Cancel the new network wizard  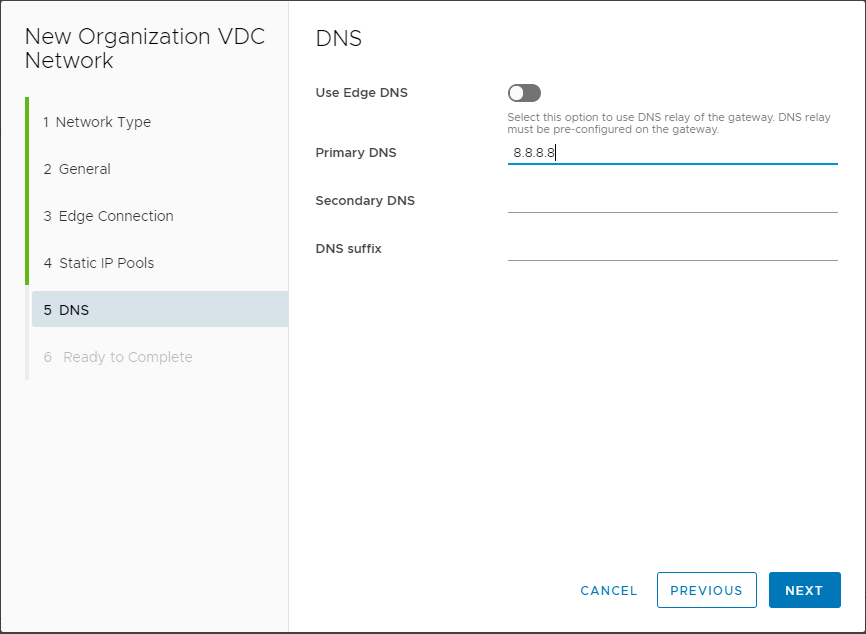(x=609, y=590)
